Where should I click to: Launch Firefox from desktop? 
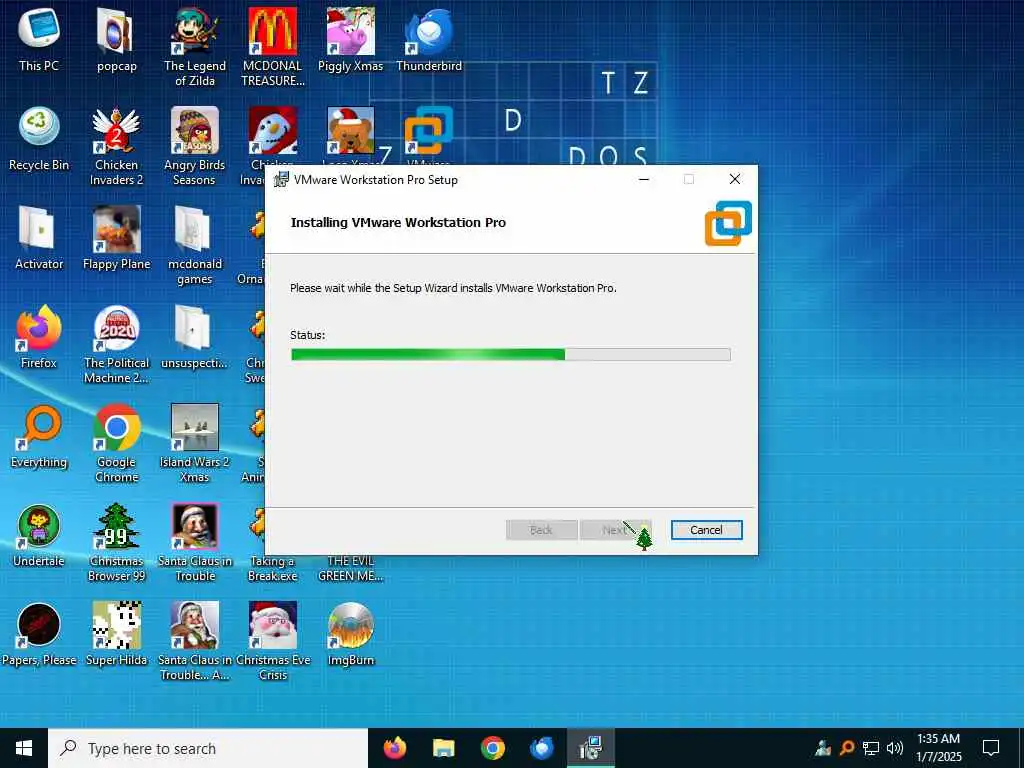point(39,337)
